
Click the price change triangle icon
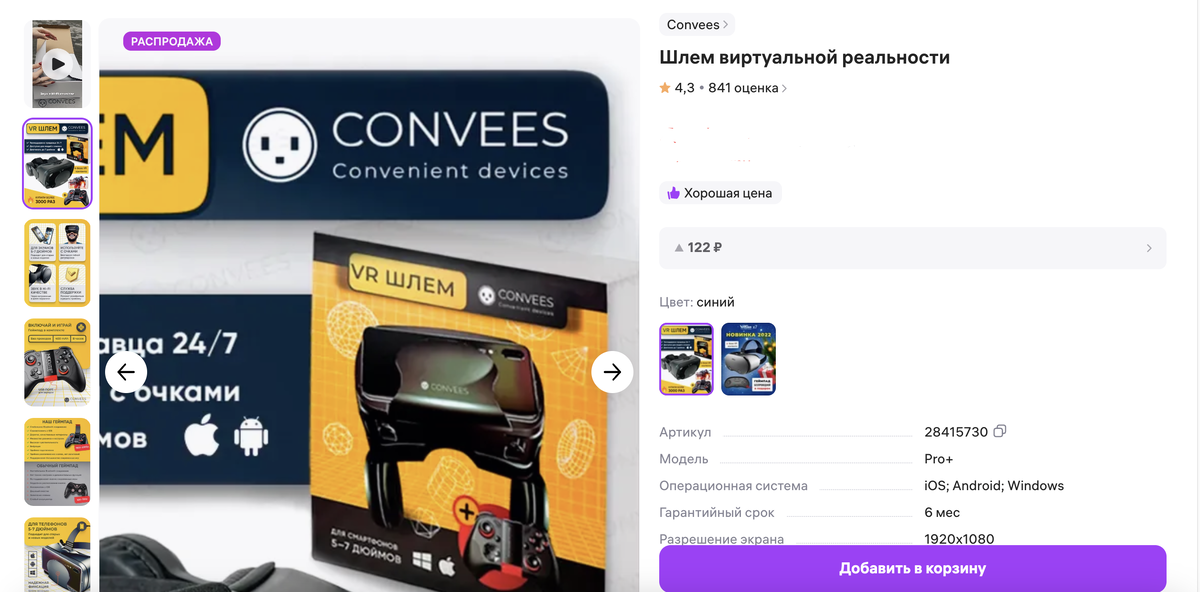[679, 248]
